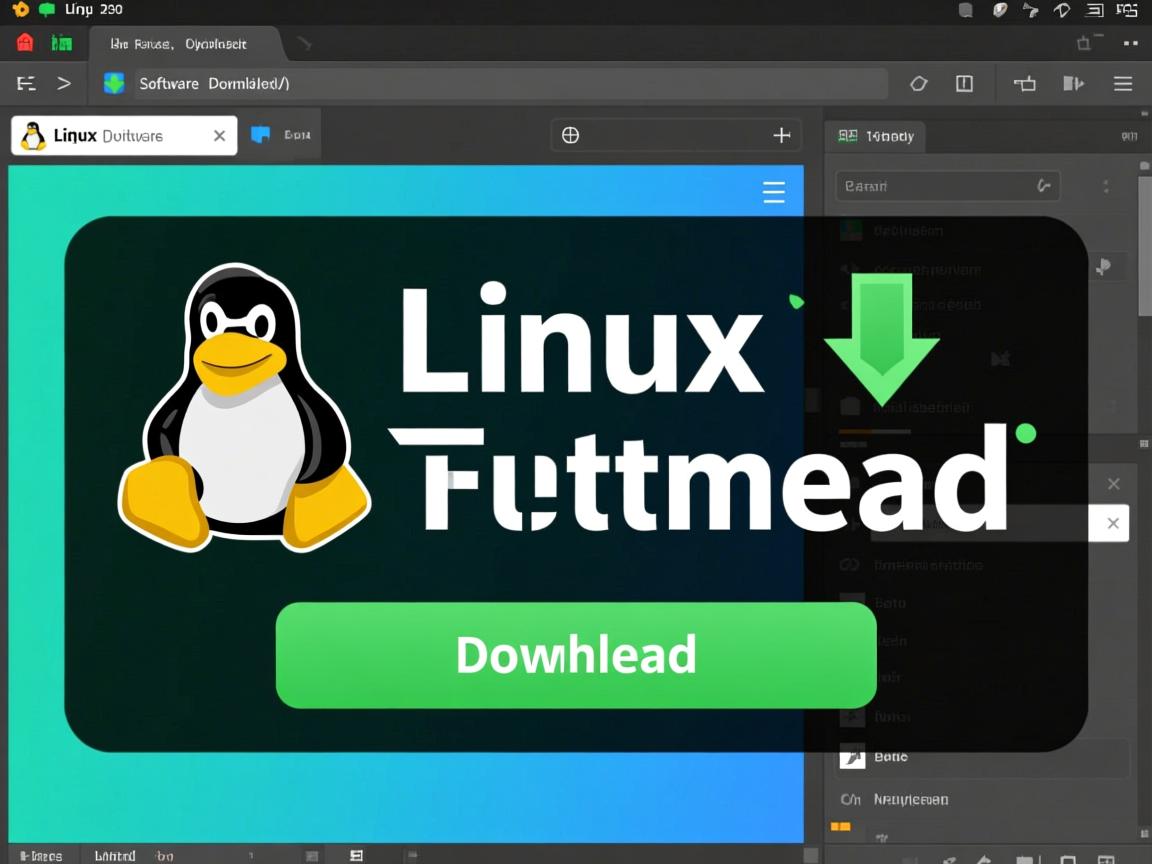Expand the three-dot menu beside the search field
The width and height of the screenshot is (1152, 864).
[x=1105, y=185]
